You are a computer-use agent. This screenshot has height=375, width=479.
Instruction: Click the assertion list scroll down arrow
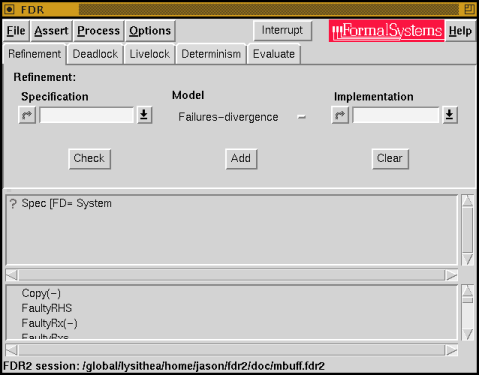pyautogui.click(x=467, y=259)
